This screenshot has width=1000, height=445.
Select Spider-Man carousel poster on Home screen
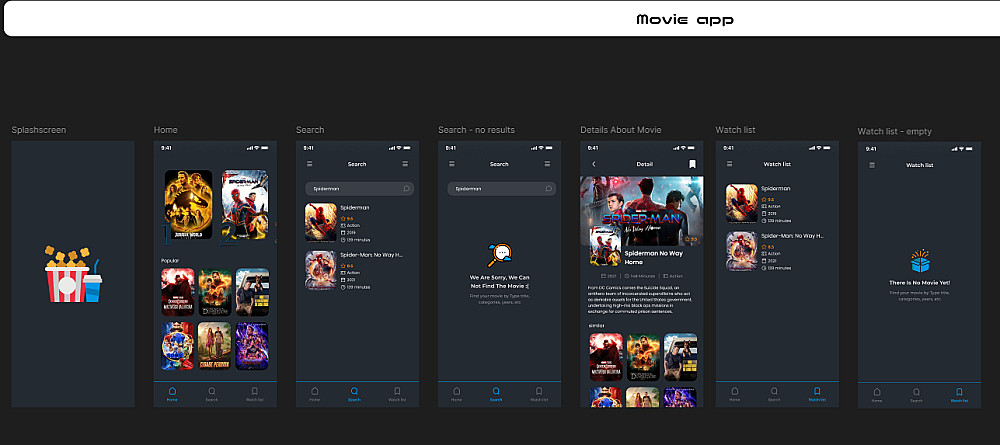coord(245,205)
